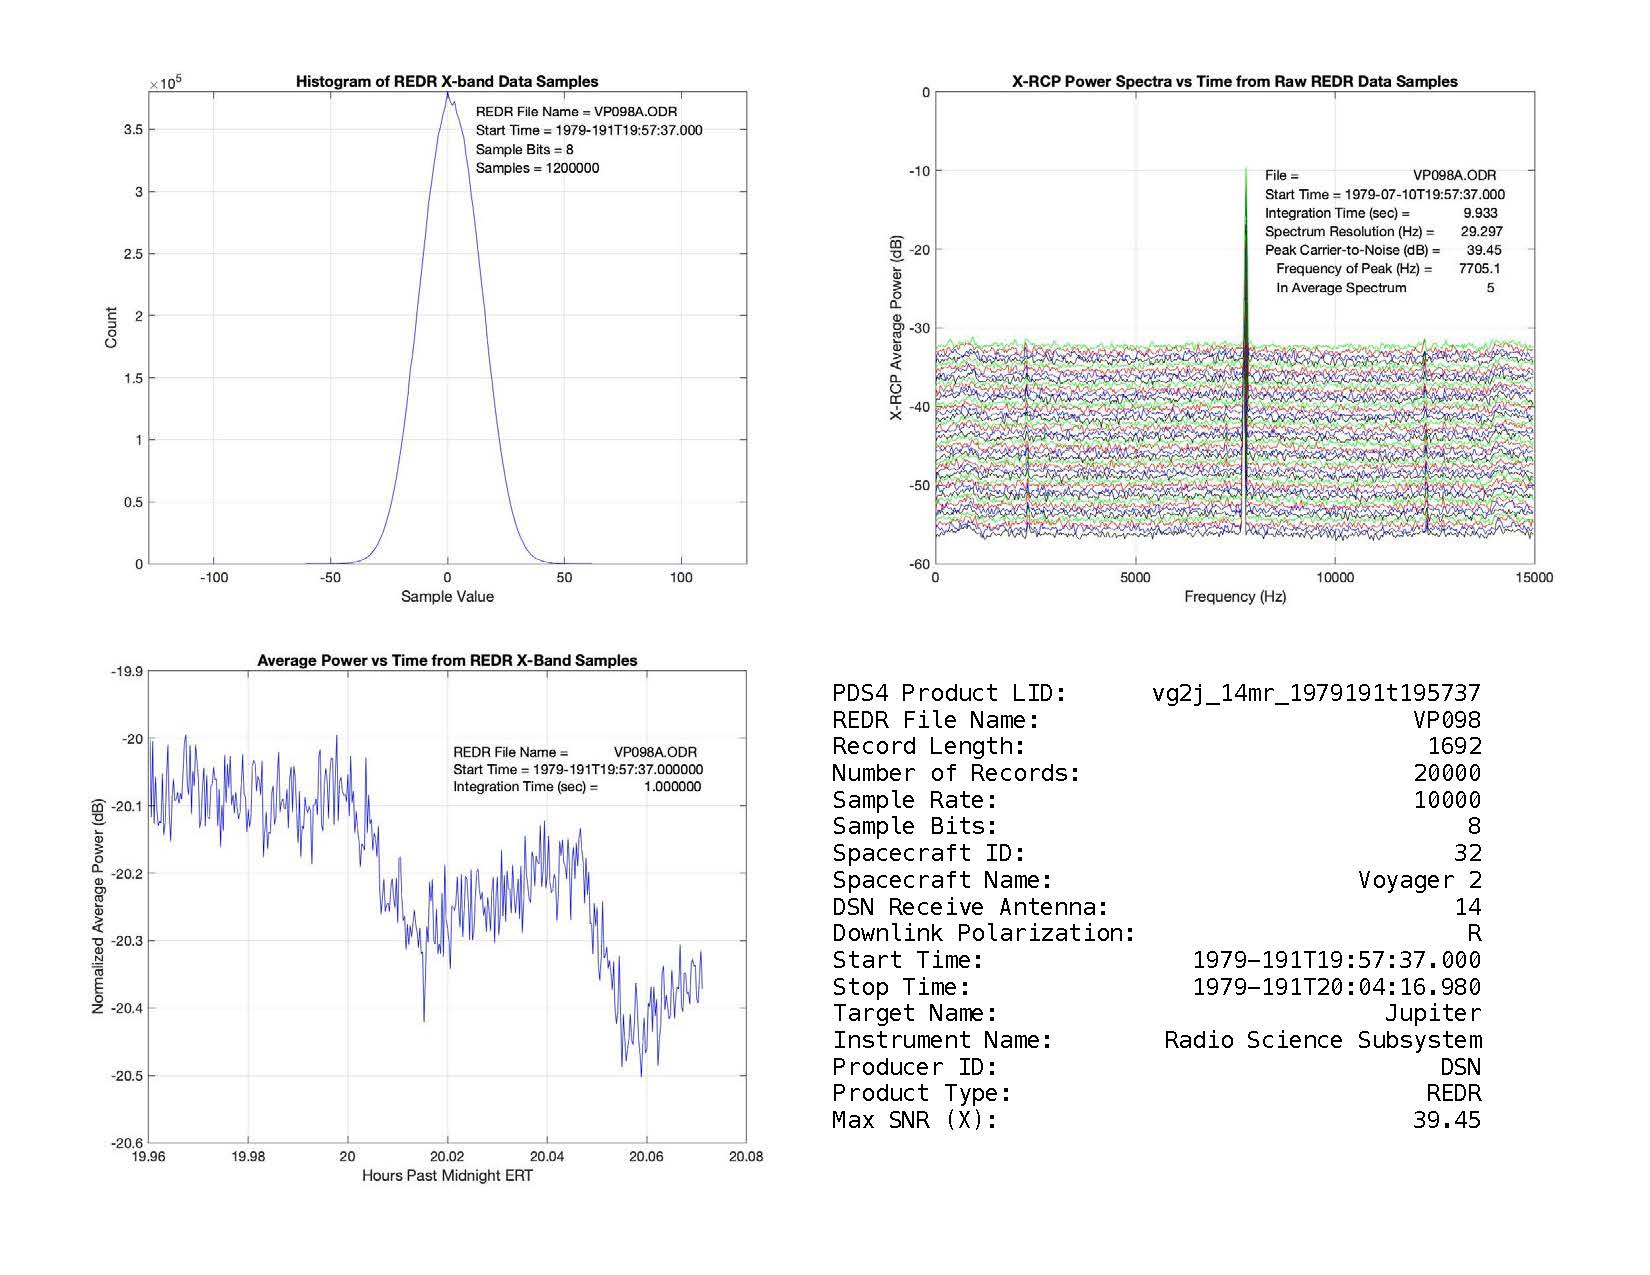The height and width of the screenshot is (1275, 1650).
Task: Select the 'Sample Value' x-axis label
Action: (x=447, y=597)
